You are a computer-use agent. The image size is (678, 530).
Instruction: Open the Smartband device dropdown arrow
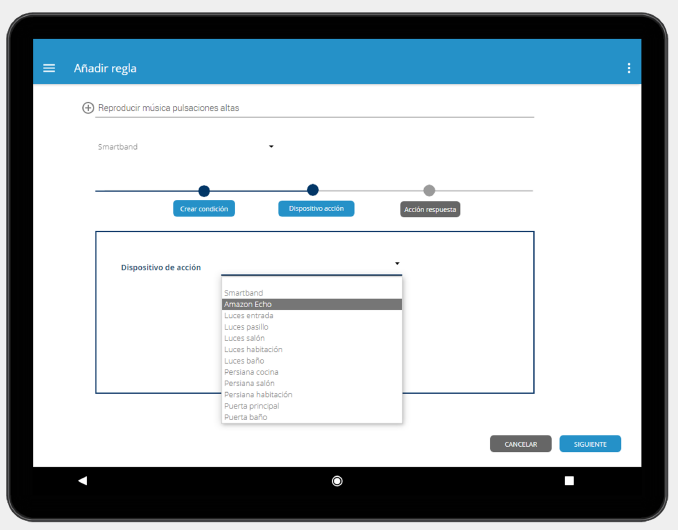click(x=271, y=147)
